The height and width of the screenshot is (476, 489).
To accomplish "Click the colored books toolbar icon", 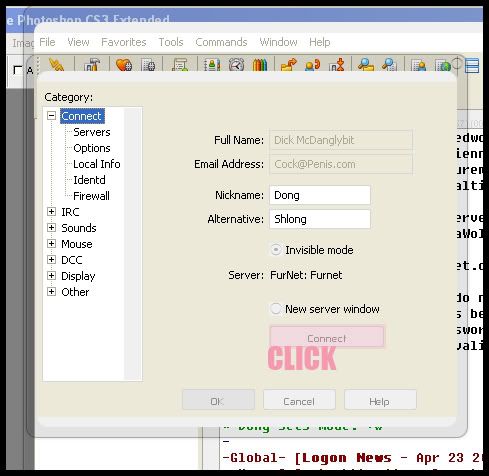I will tap(260, 64).
